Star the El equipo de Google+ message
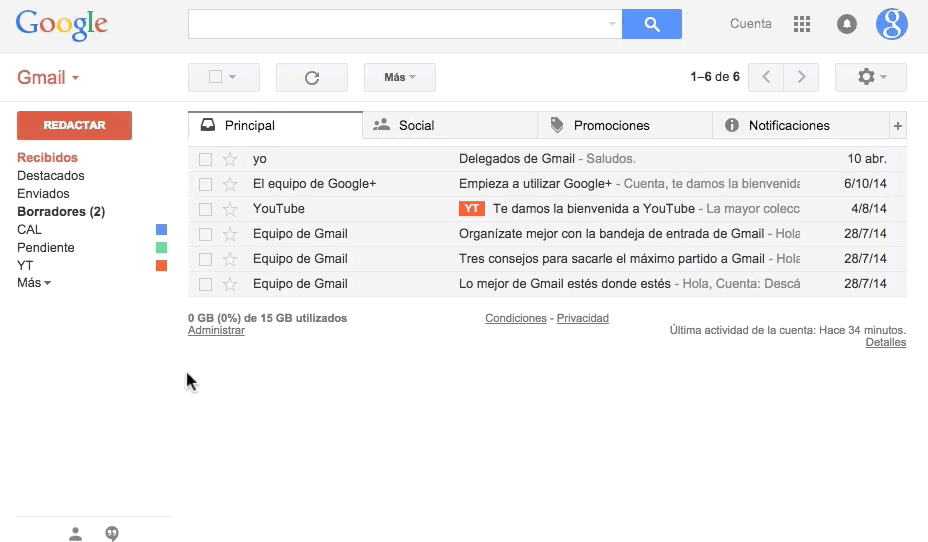This screenshot has height=542, width=928. coord(230,185)
